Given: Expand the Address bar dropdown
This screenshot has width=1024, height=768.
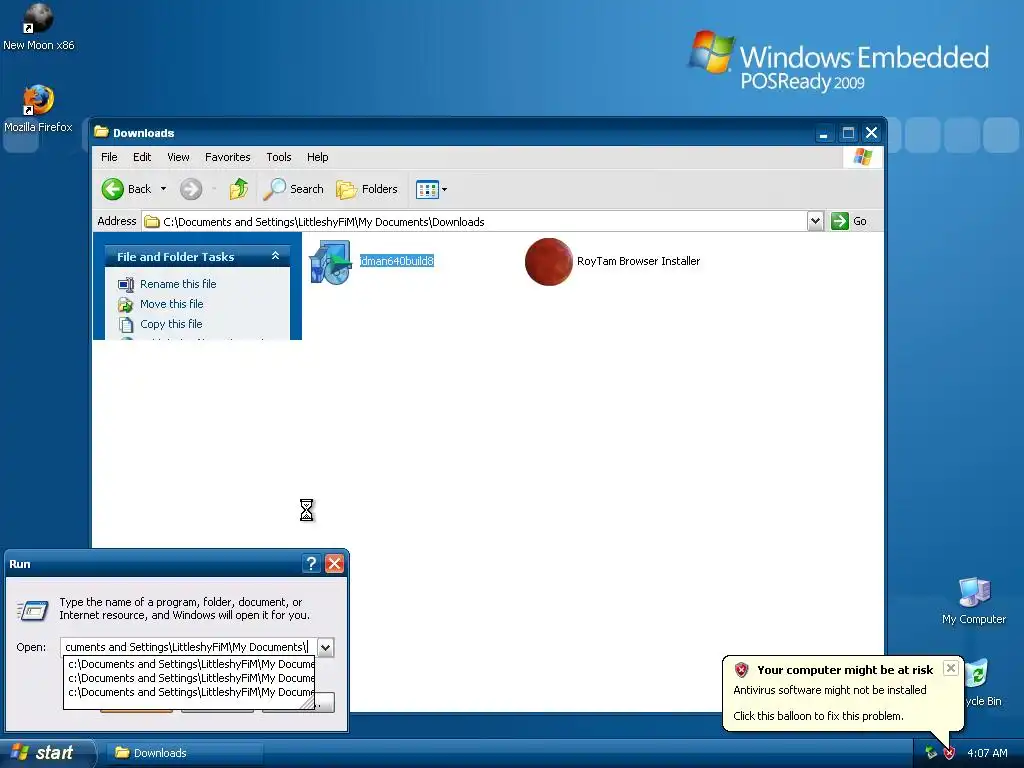Looking at the screenshot, I should point(815,221).
